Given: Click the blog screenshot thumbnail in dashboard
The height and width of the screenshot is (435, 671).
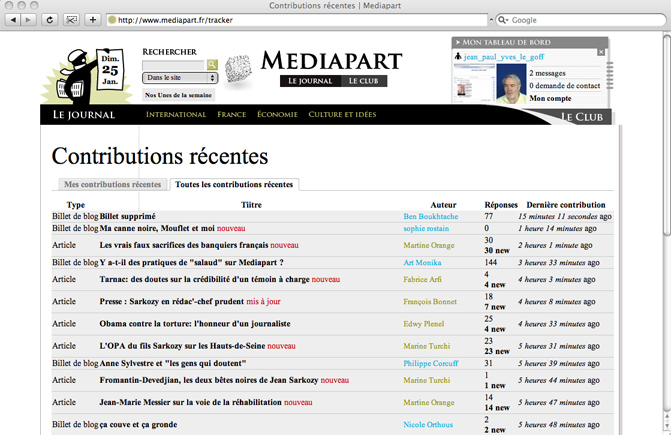Looking at the screenshot, I should [474, 83].
